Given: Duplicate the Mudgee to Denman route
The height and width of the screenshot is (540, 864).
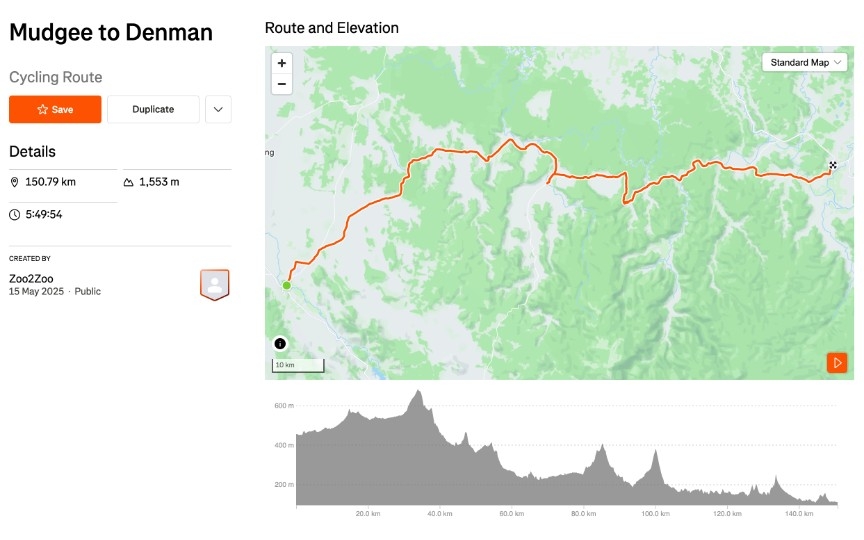Looking at the screenshot, I should click(153, 109).
